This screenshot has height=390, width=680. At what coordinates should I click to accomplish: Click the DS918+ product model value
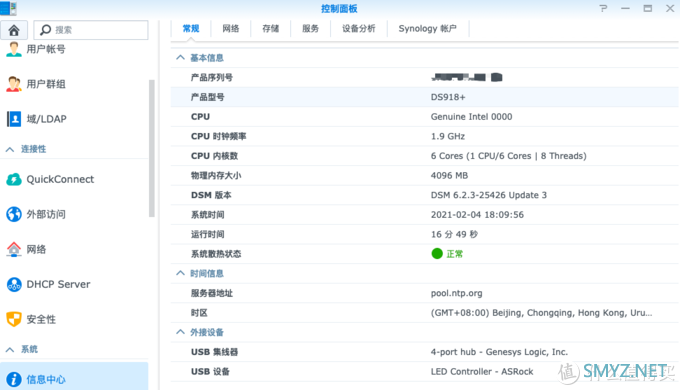pyautogui.click(x=448, y=97)
